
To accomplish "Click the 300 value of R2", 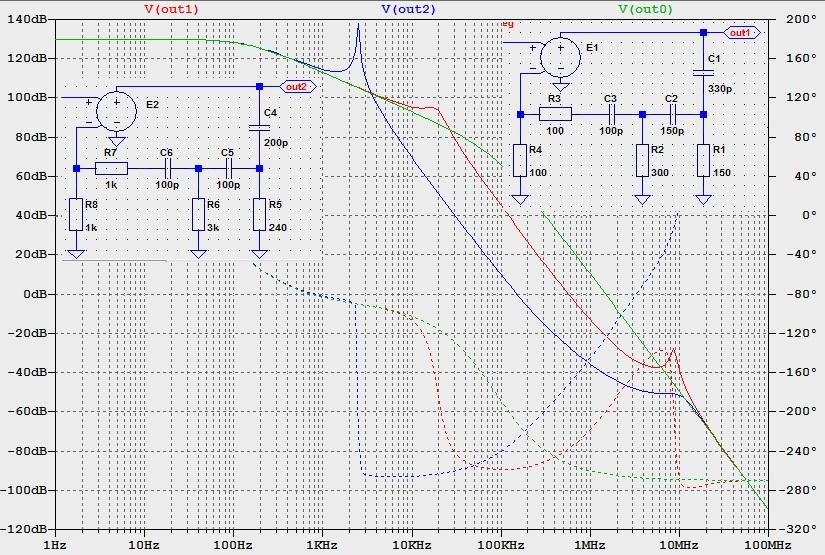I will [x=660, y=173].
